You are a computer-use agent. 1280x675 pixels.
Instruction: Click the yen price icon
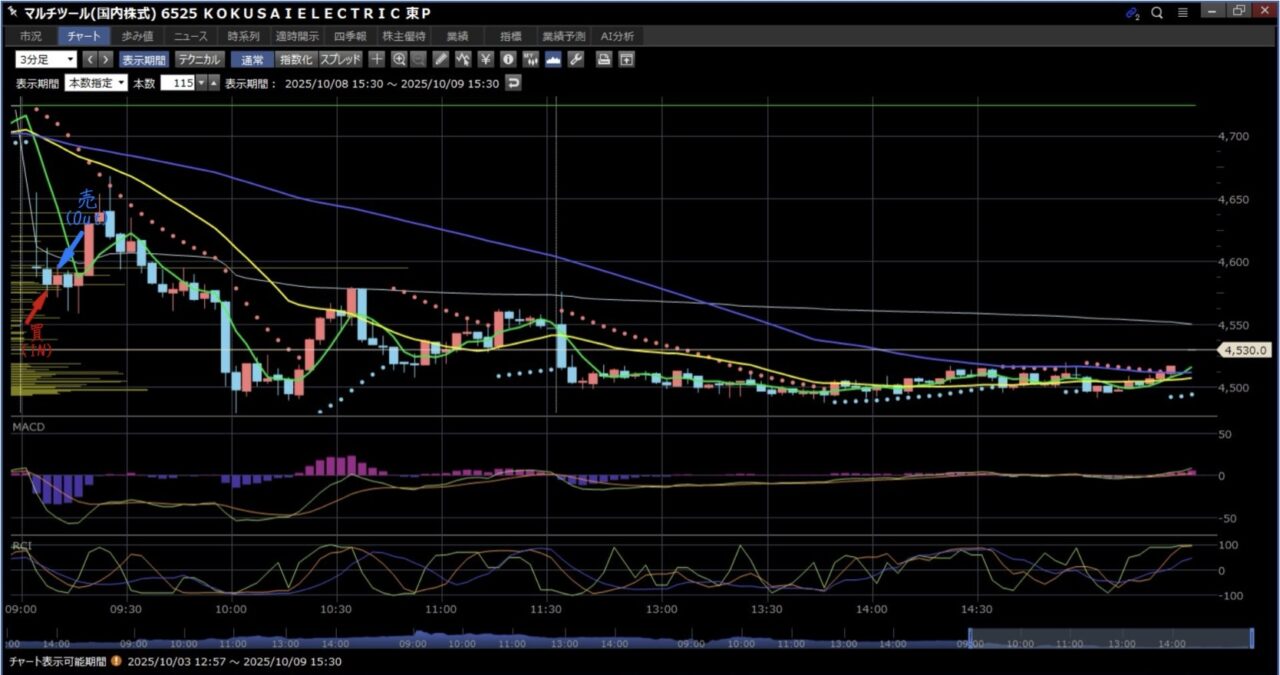click(485, 59)
